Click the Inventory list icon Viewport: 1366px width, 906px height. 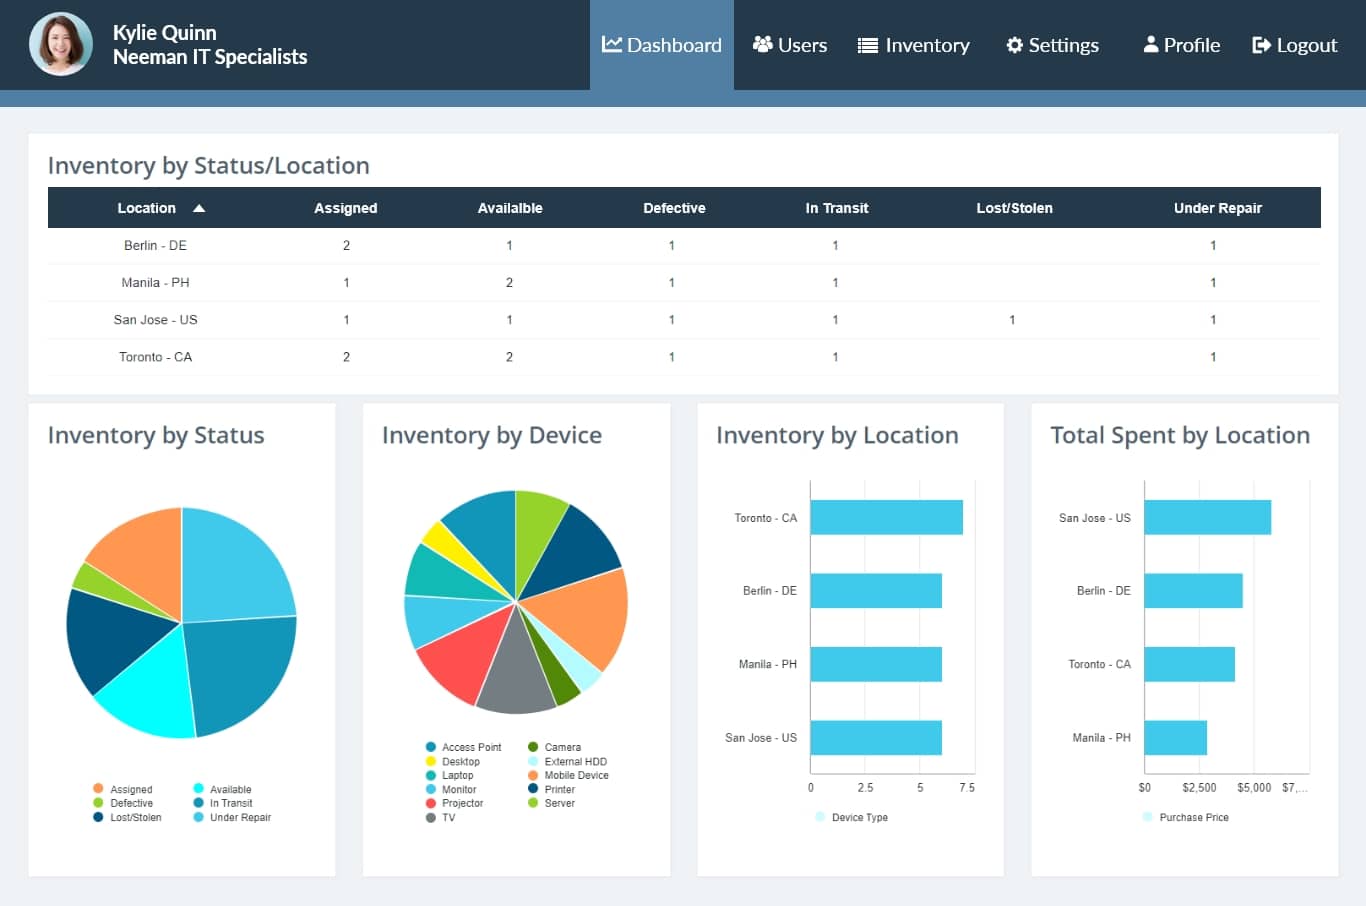tap(867, 45)
